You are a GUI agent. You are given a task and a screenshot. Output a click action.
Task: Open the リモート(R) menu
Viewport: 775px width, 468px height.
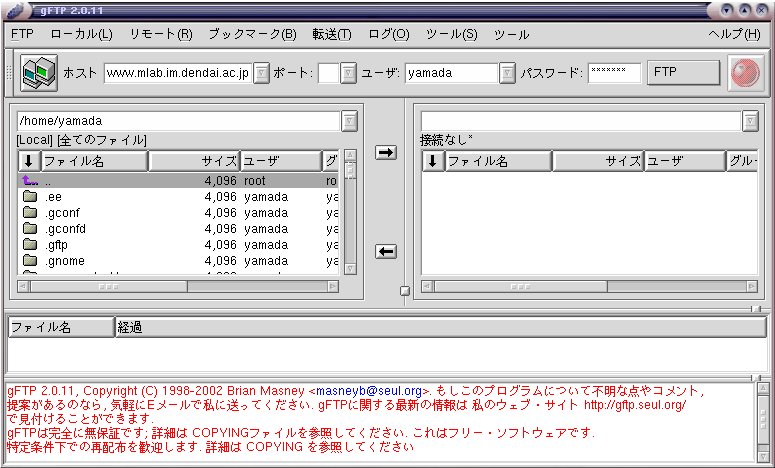coord(161,34)
